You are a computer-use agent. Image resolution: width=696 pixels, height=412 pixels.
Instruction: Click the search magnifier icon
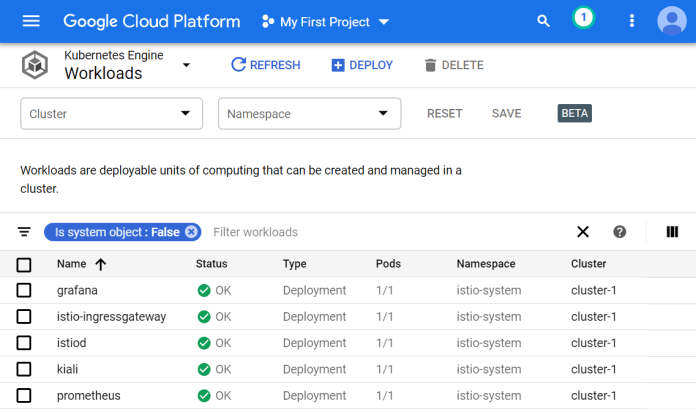[x=543, y=21]
